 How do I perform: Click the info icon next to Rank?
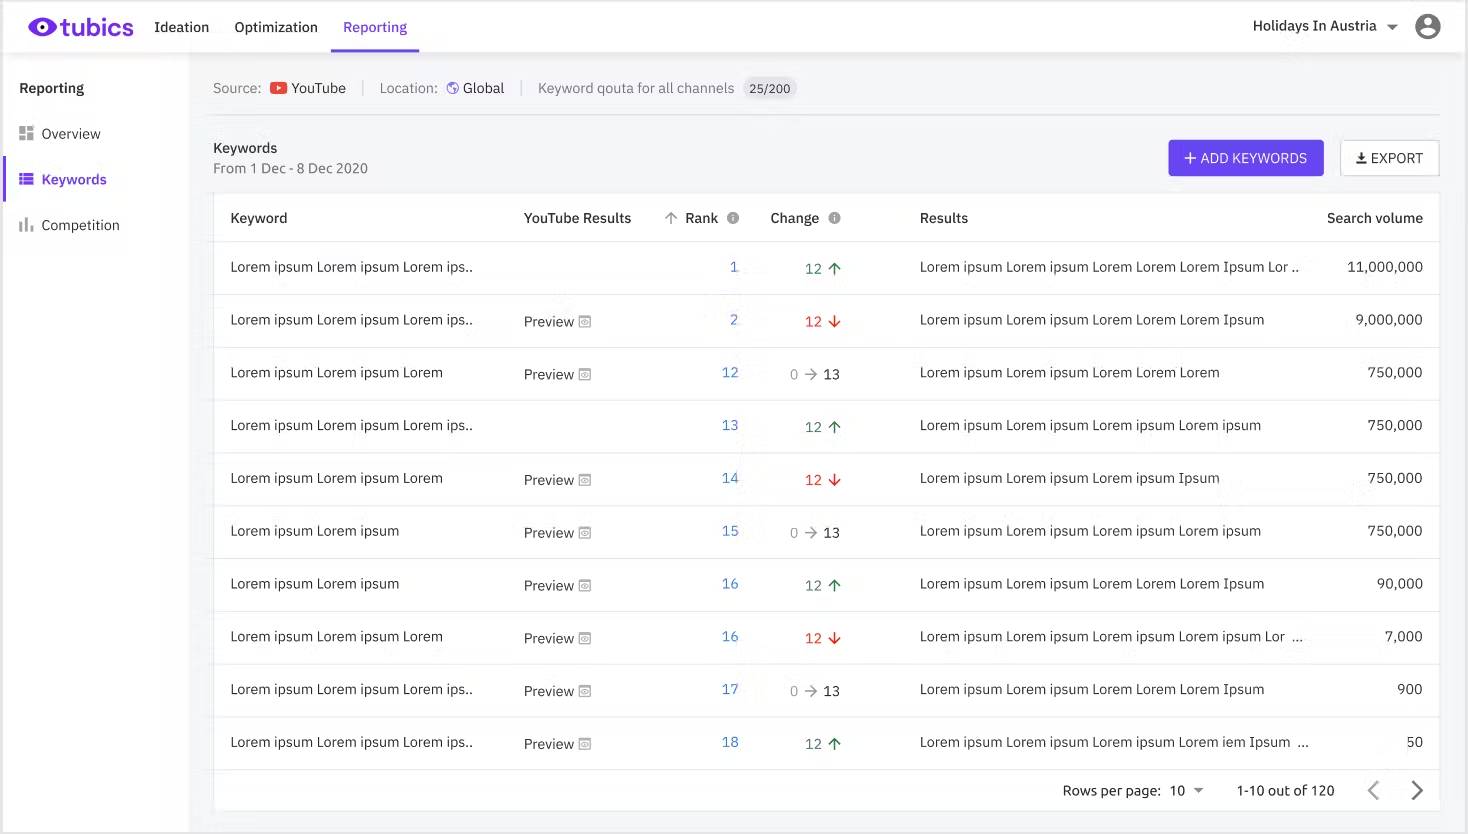pos(733,218)
